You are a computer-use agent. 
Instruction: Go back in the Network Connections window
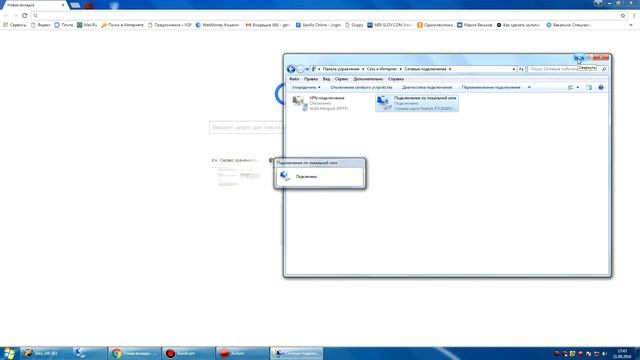click(x=291, y=69)
